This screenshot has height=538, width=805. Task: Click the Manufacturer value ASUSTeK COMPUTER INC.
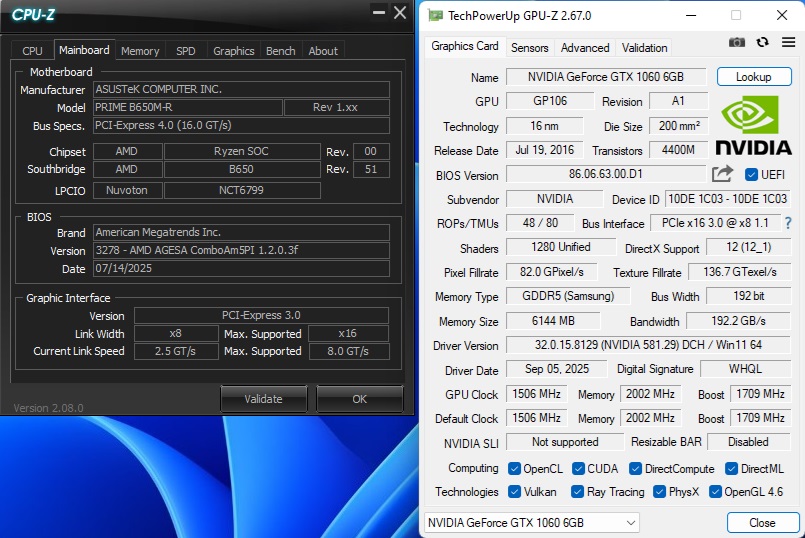point(241,89)
